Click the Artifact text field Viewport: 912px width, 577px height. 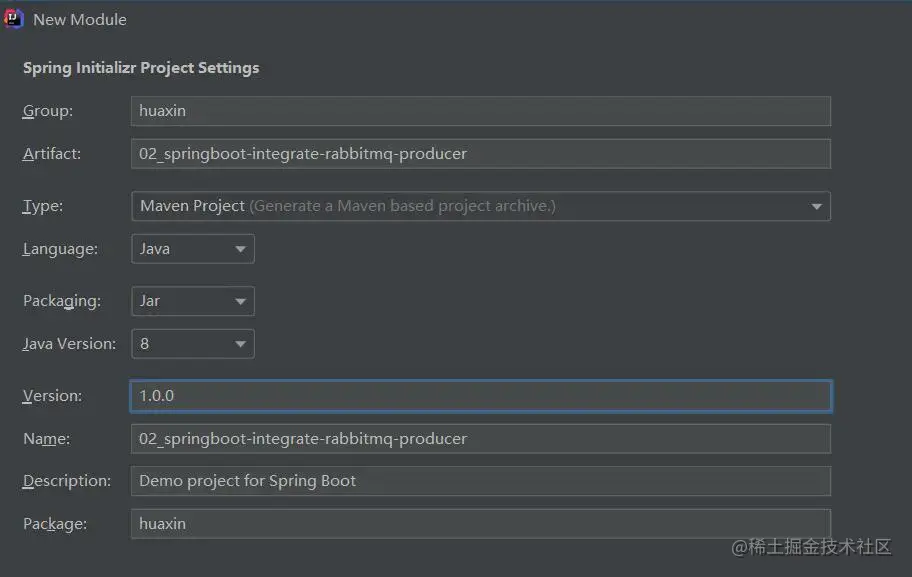pos(480,154)
